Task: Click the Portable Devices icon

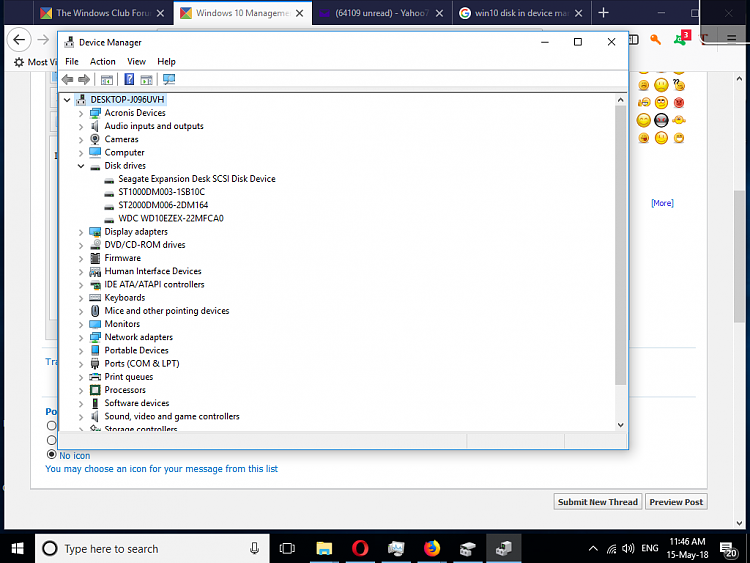Action: pos(95,350)
